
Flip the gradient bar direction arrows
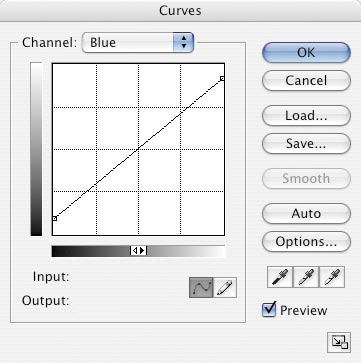[138, 251]
